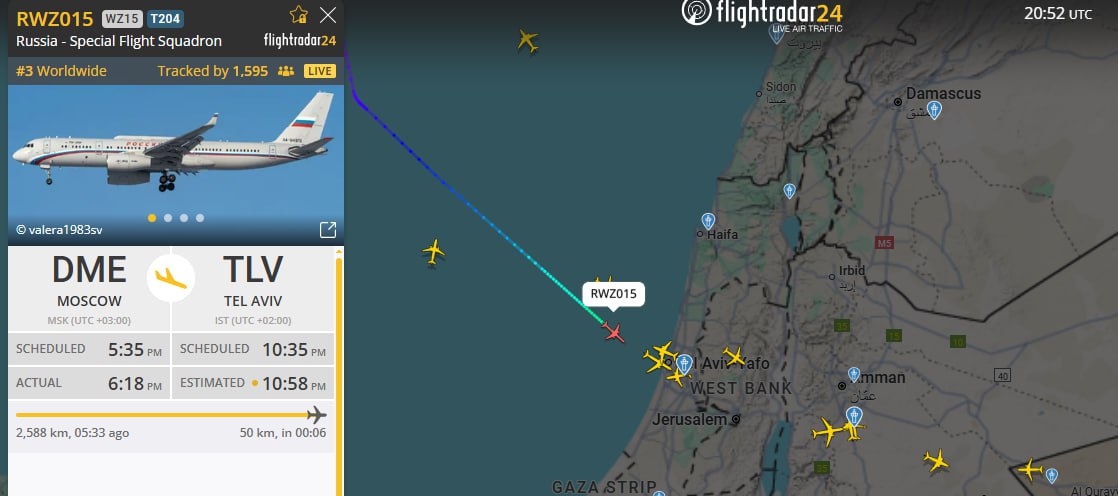
Task: Select yellow aircraft west of flight trail
Action: pos(434,252)
